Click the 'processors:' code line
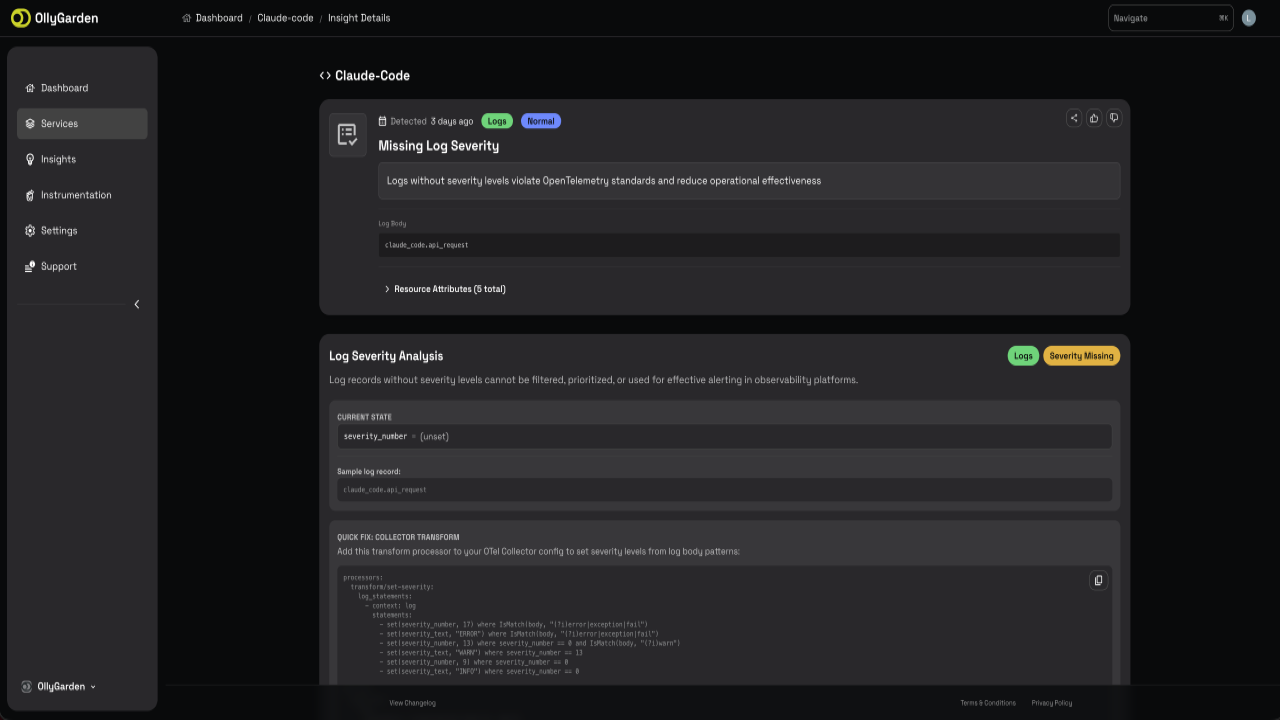The image size is (1280, 720). point(363,578)
